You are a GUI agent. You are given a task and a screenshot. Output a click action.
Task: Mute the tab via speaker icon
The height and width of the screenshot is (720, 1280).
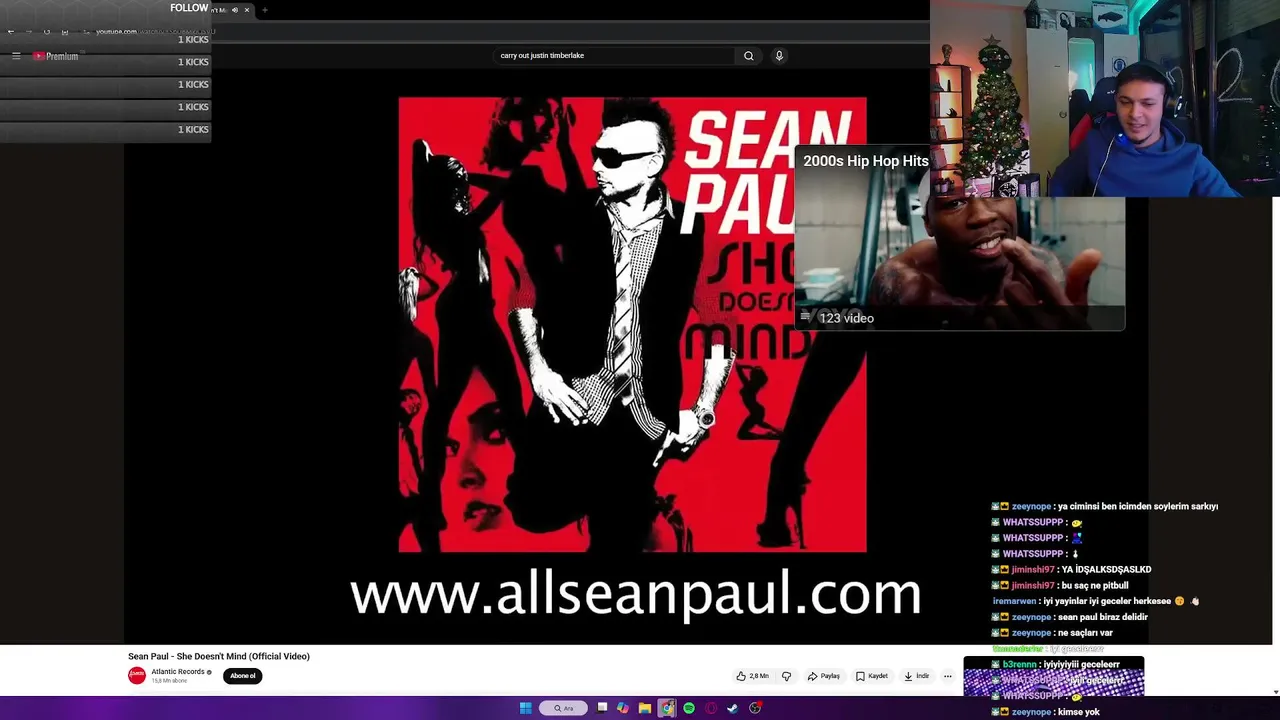(x=235, y=10)
